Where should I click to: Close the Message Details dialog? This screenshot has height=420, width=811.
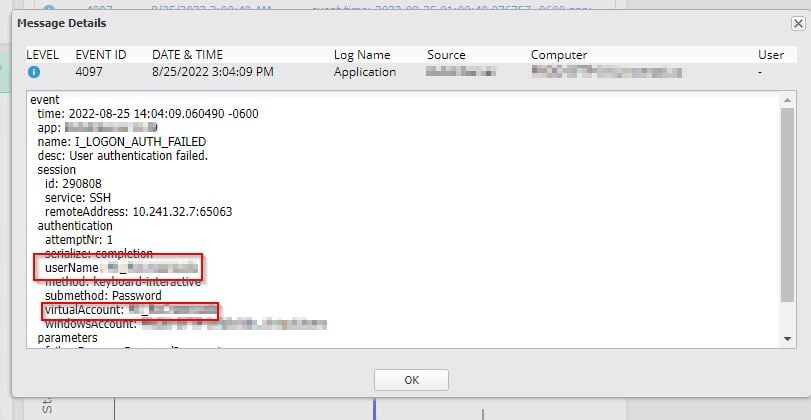[798, 23]
